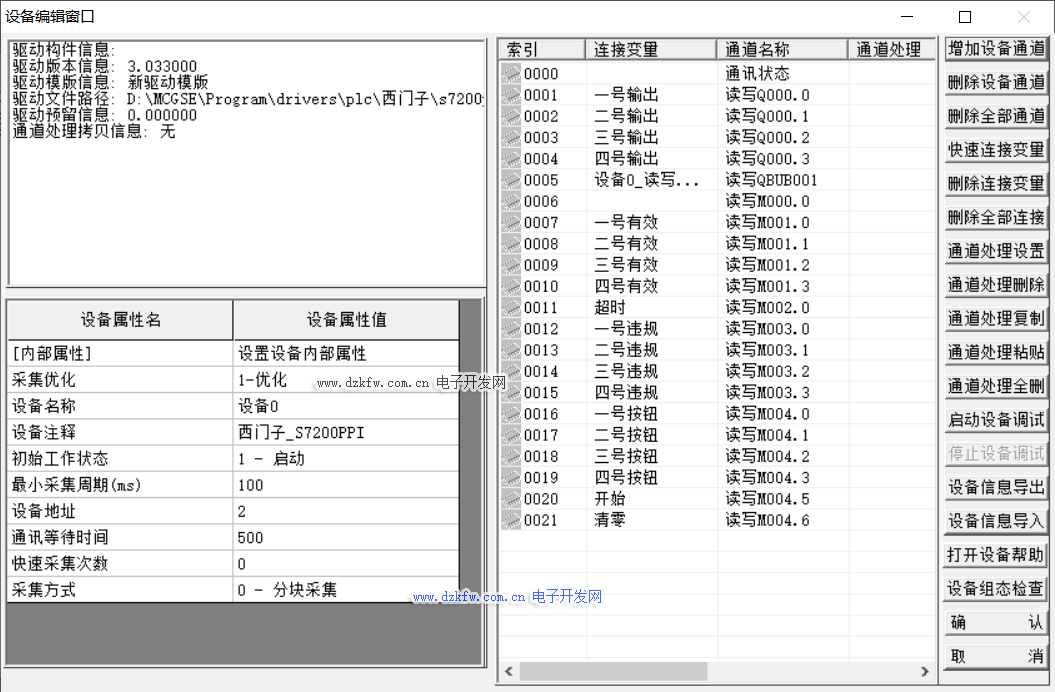
Task: Click the icon of row 0012 一号违规
Action: pos(511,329)
